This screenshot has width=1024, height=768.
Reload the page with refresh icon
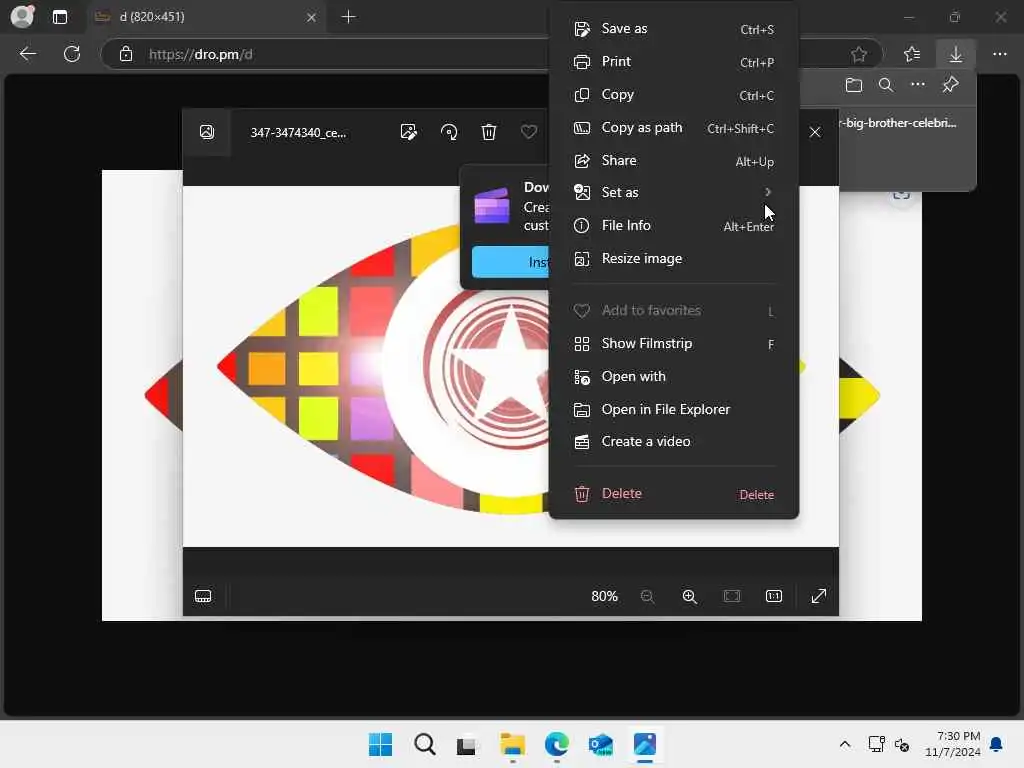(72, 54)
